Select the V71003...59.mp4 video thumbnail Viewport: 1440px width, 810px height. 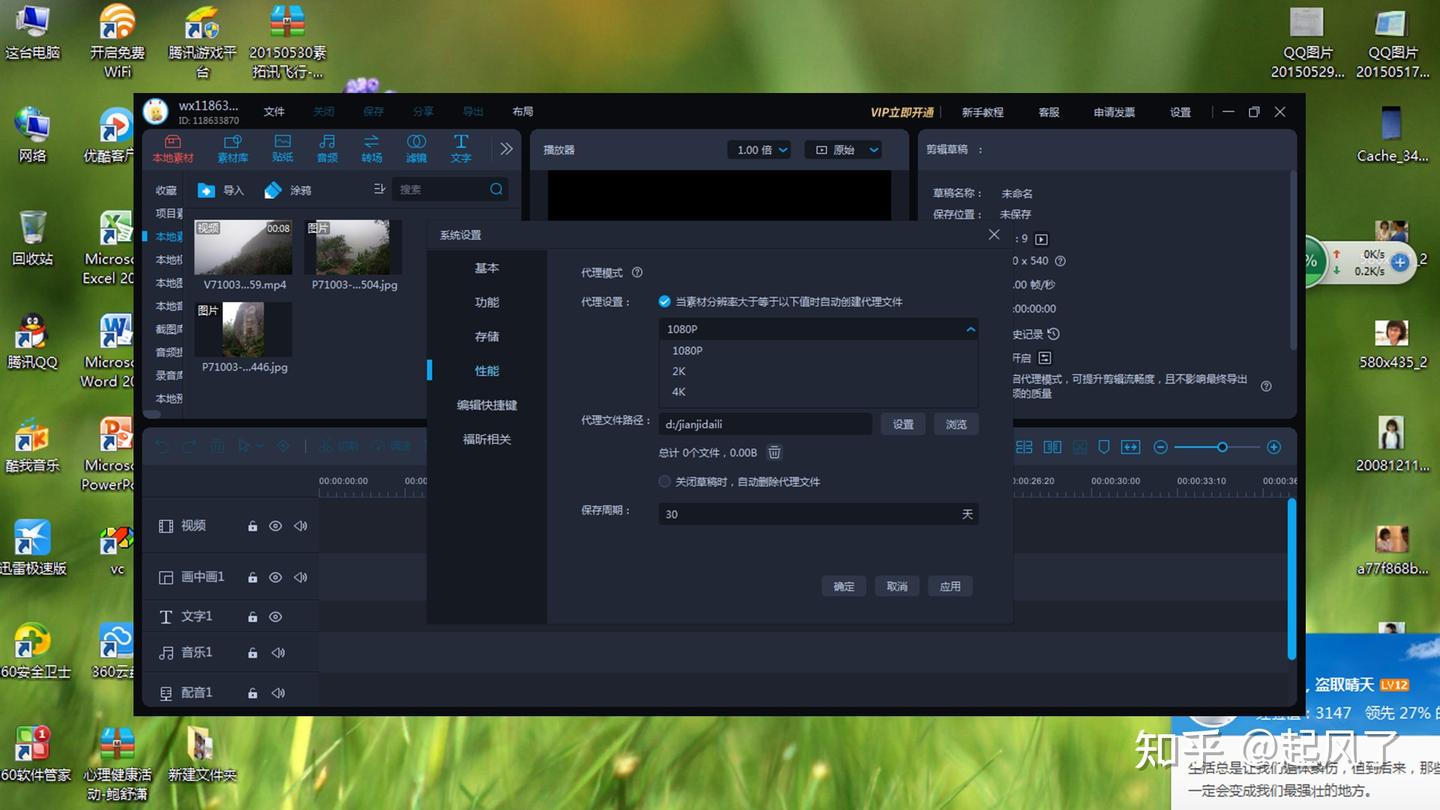click(x=244, y=248)
